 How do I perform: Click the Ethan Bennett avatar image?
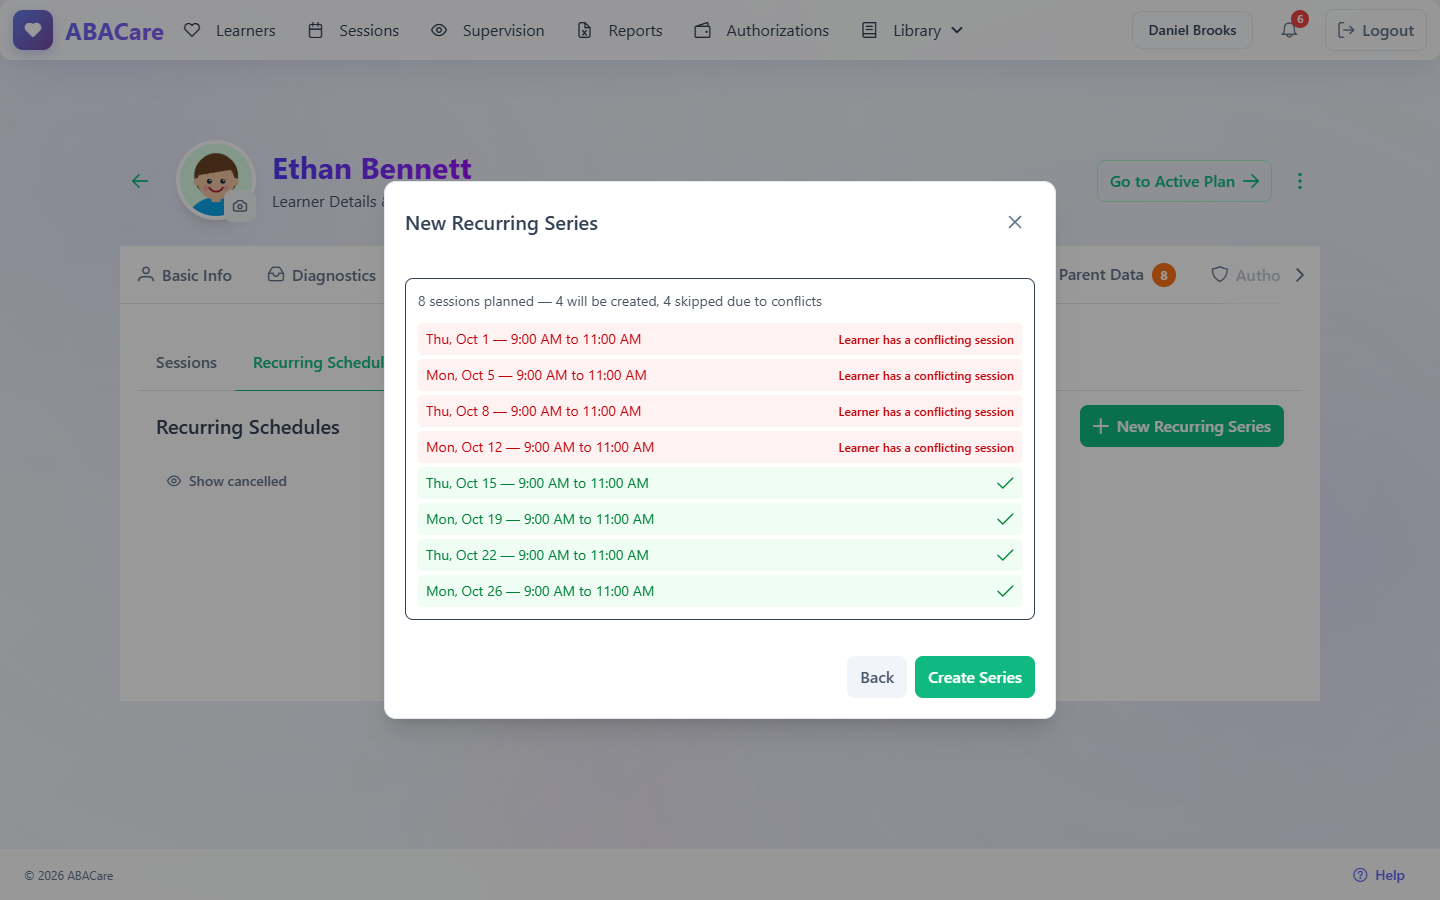(216, 180)
